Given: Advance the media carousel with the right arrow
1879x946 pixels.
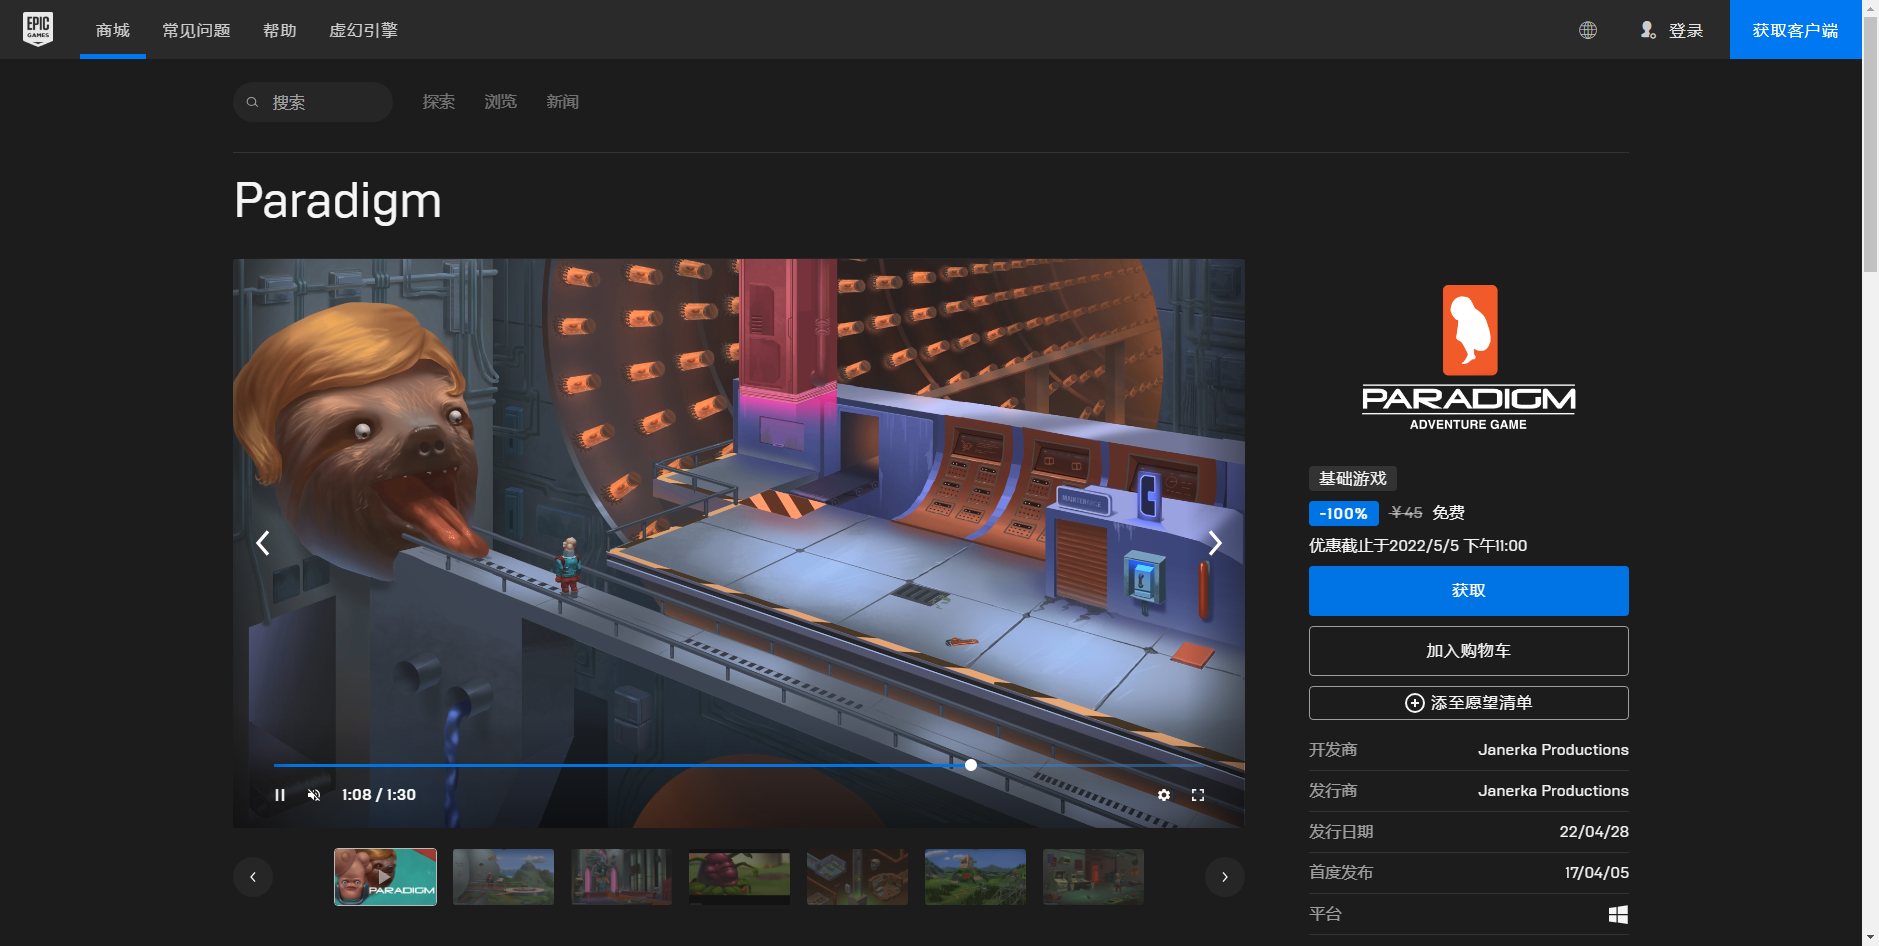Looking at the screenshot, I should [x=1225, y=876].
